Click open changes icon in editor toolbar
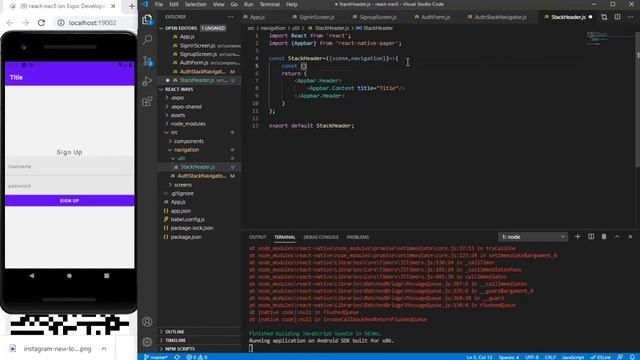The height and width of the screenshot is (360, 640). [x=604, y=17]
